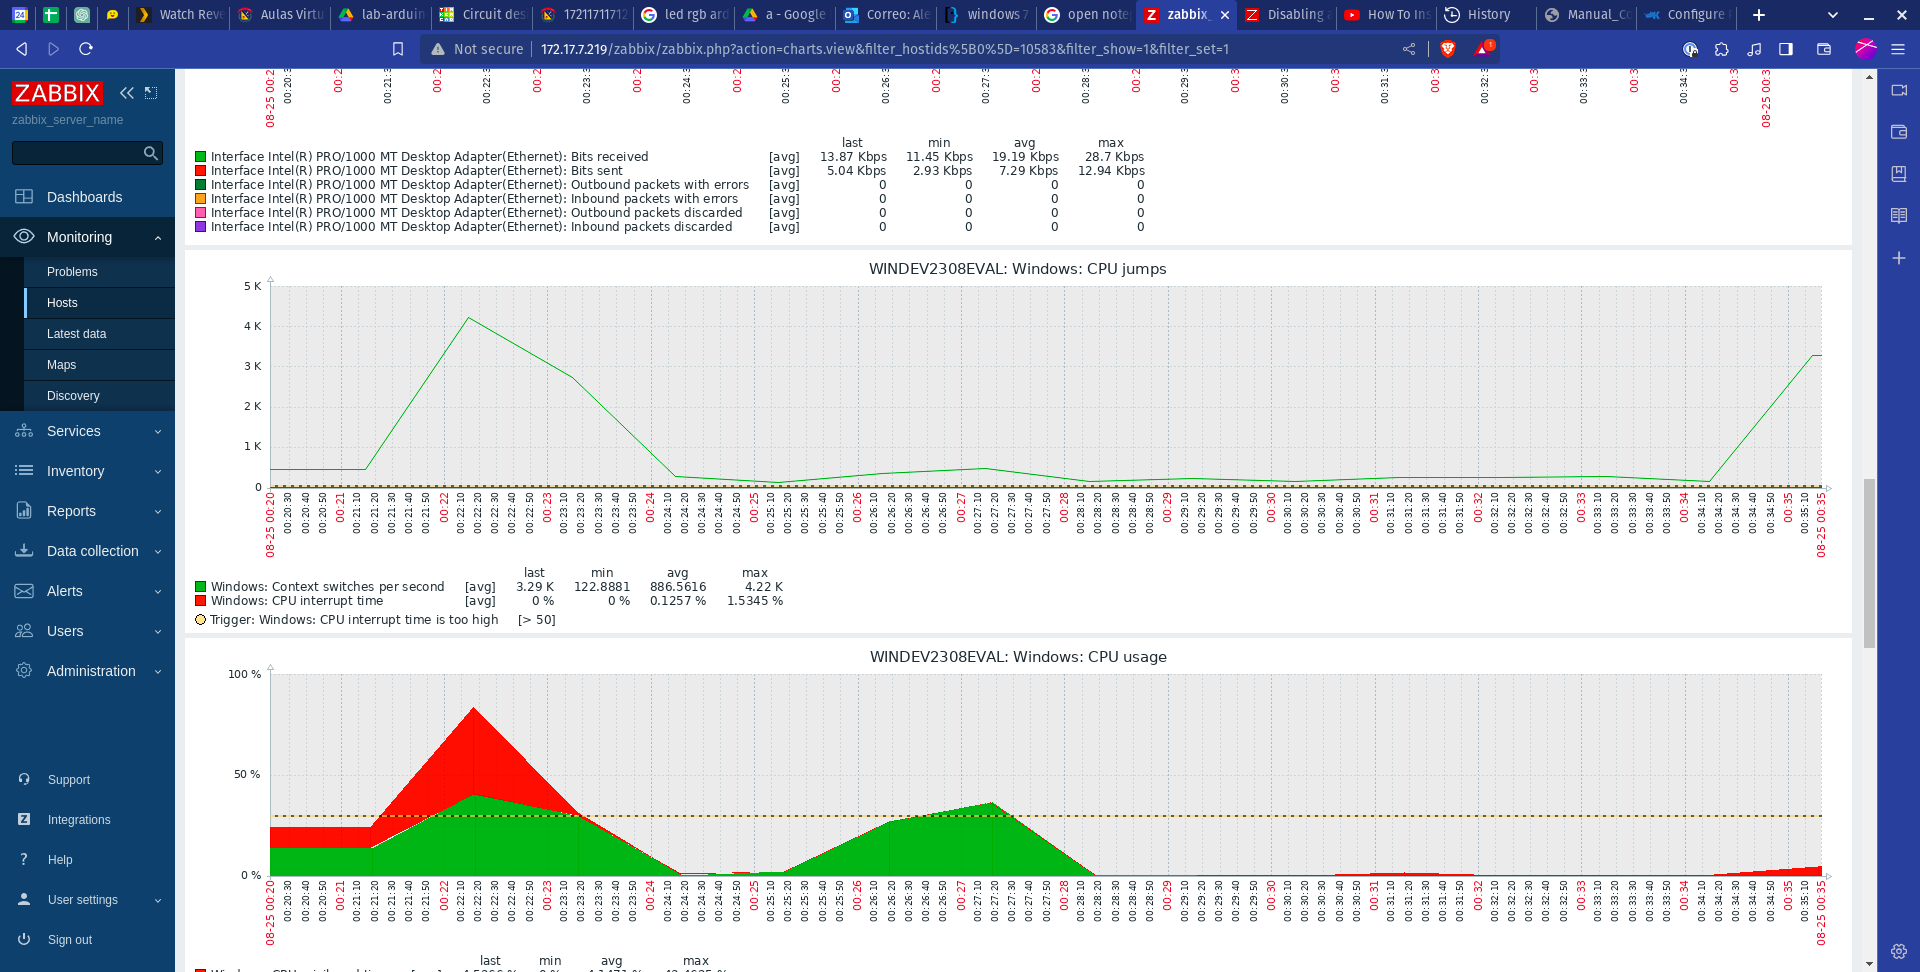This screenshot has width=1920, height=972.
Task: Click the red Bits sent legend swatch
Action: click(200, 171)
